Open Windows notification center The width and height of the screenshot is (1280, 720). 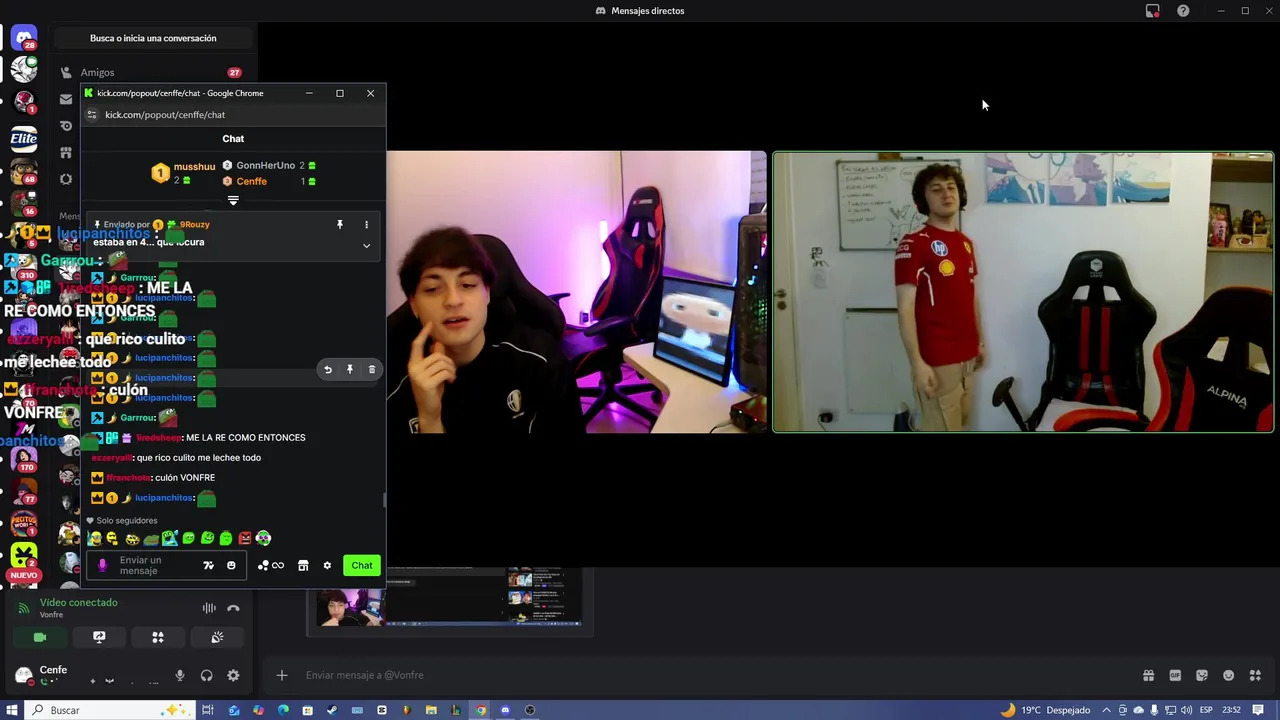tap(1258, 710)
